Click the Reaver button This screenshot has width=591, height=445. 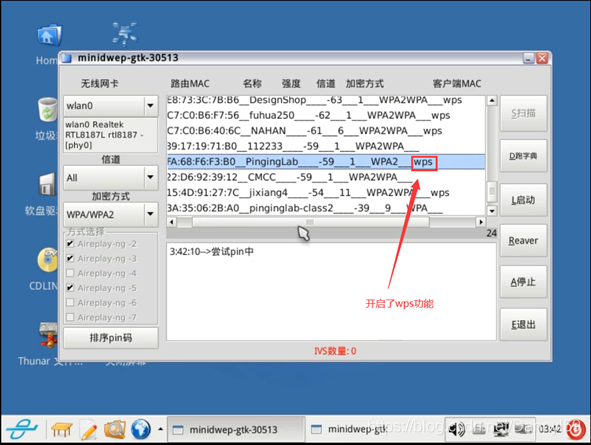(x=523, y=241)
